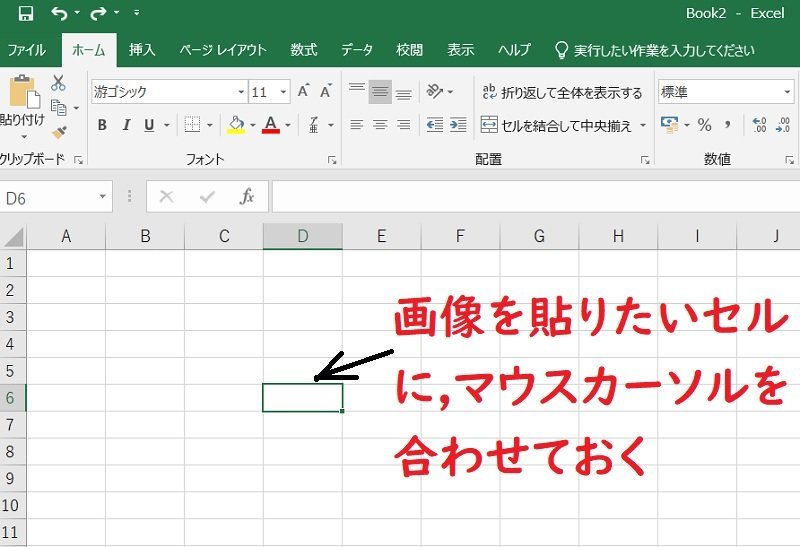800x547 pixels.
Task: Expand the 貼り付け paste options arrow
Action: click(23, 137)
